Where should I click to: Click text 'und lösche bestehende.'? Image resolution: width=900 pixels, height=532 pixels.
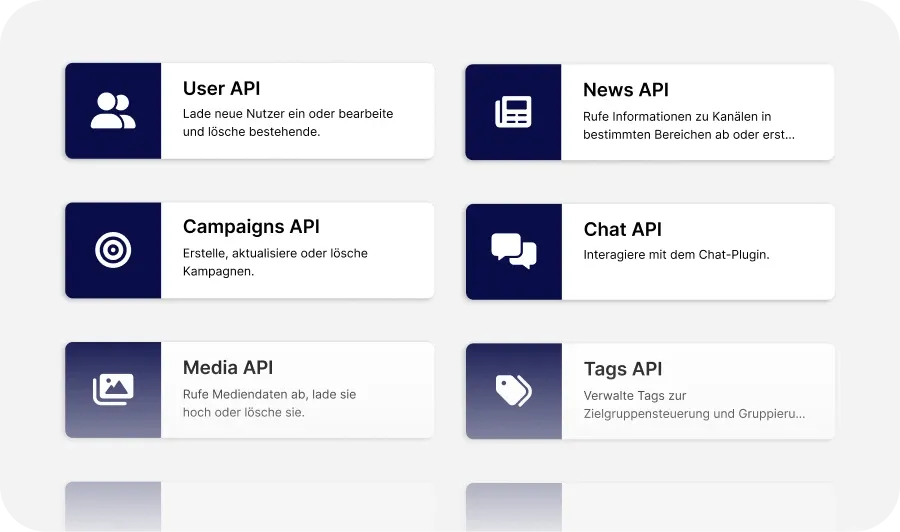click(251, 131)
